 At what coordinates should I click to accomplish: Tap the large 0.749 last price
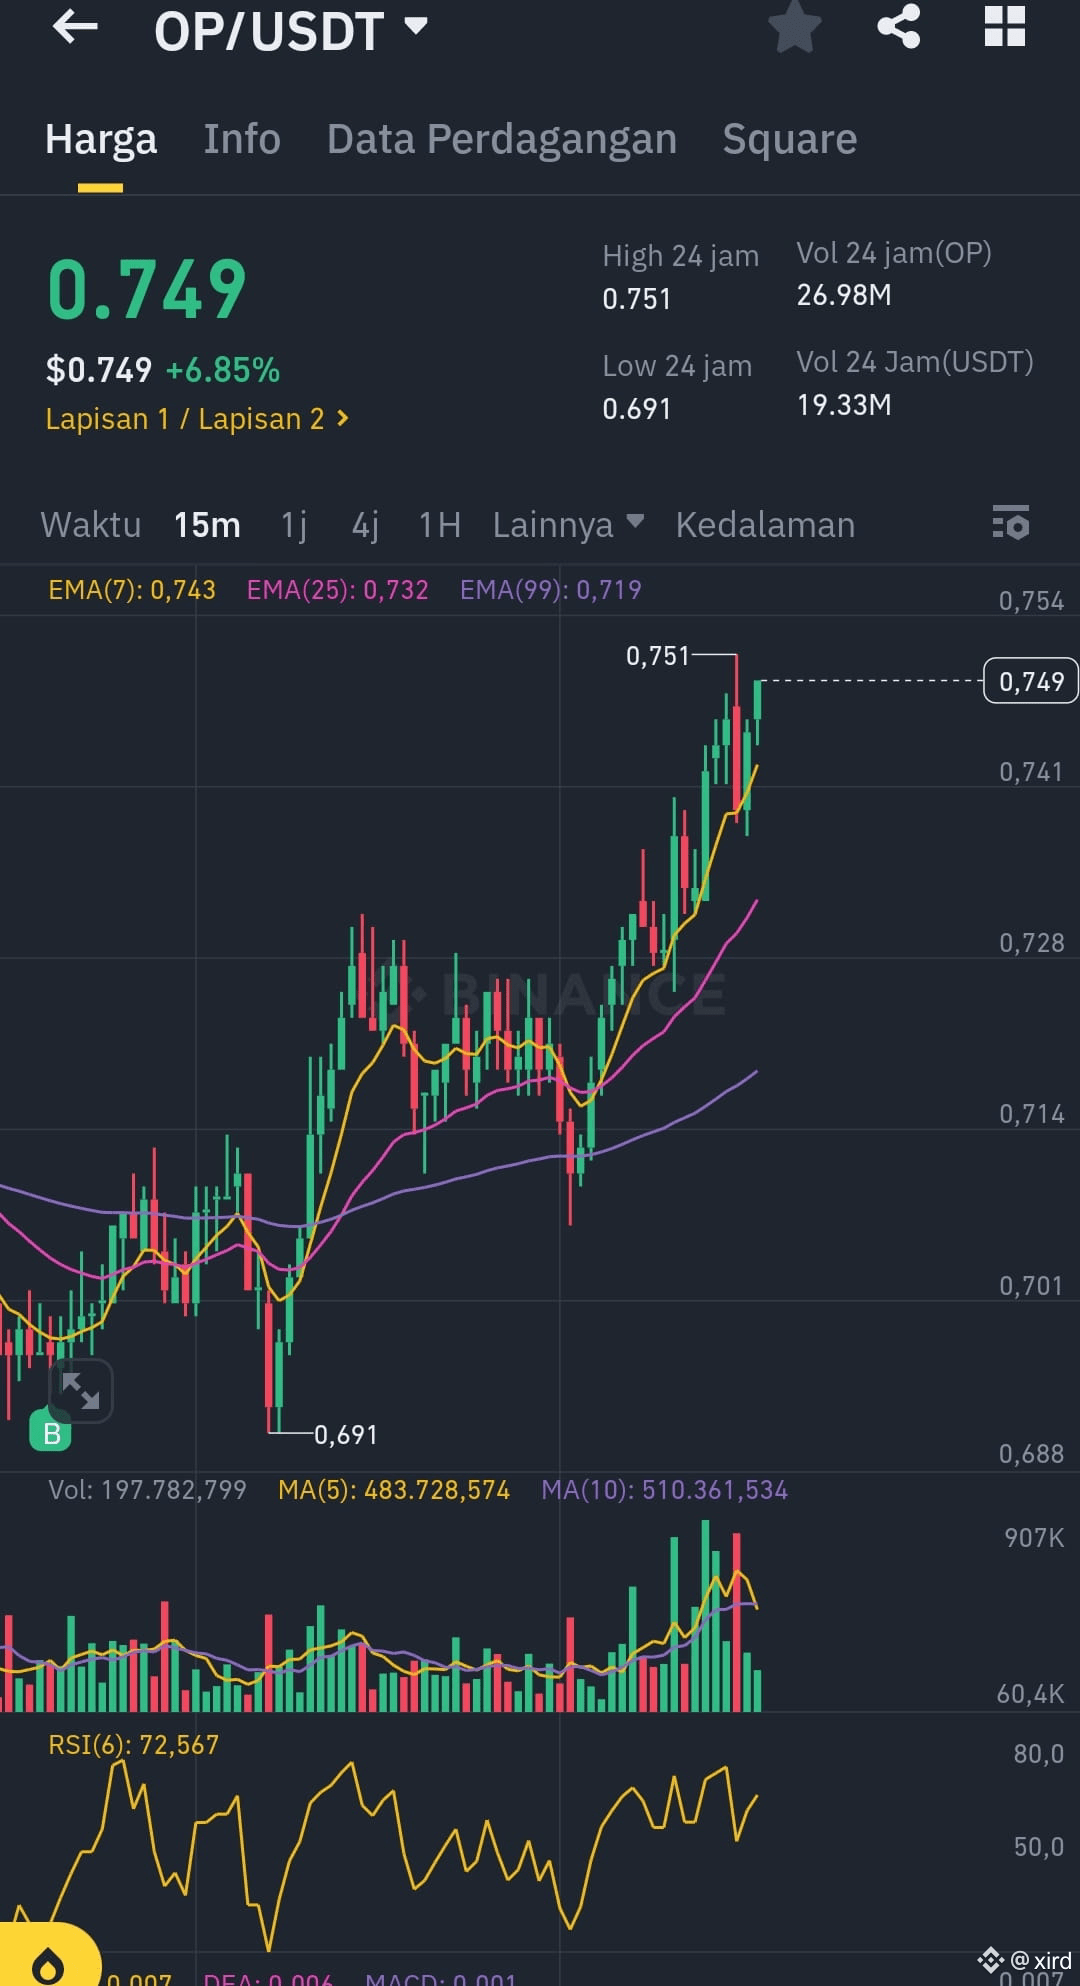coord(147,290)
